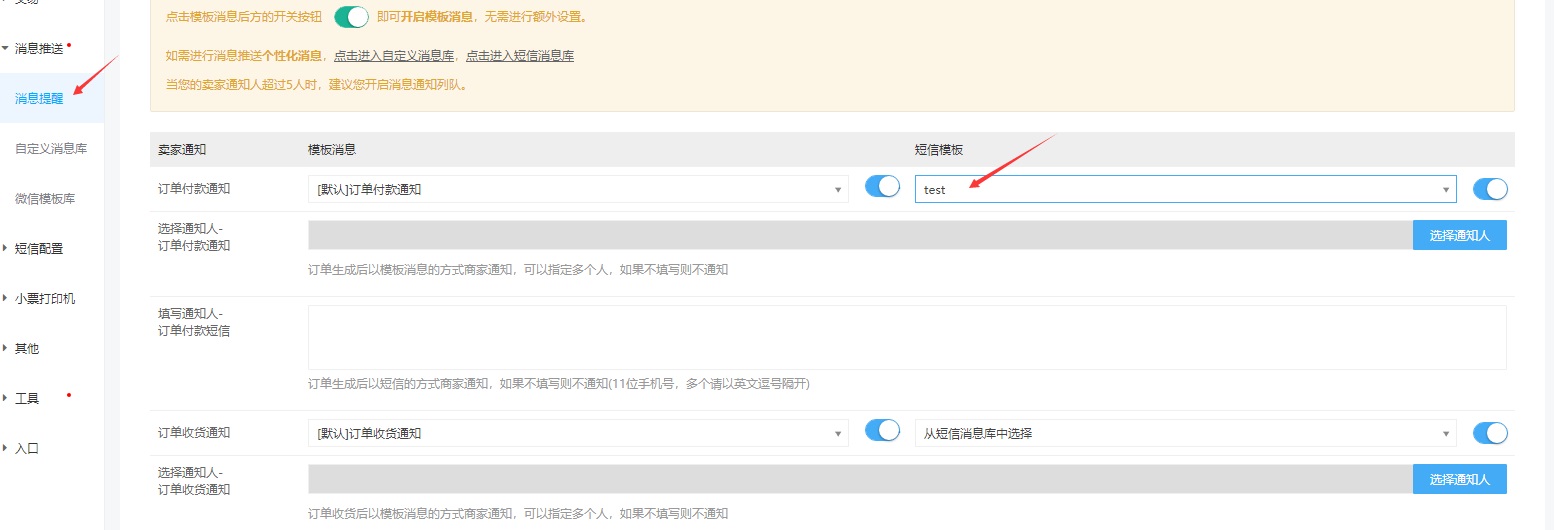Disable 订单付款通知 template message switch
Screen dimensions: 1554x530
click(881, 187)
